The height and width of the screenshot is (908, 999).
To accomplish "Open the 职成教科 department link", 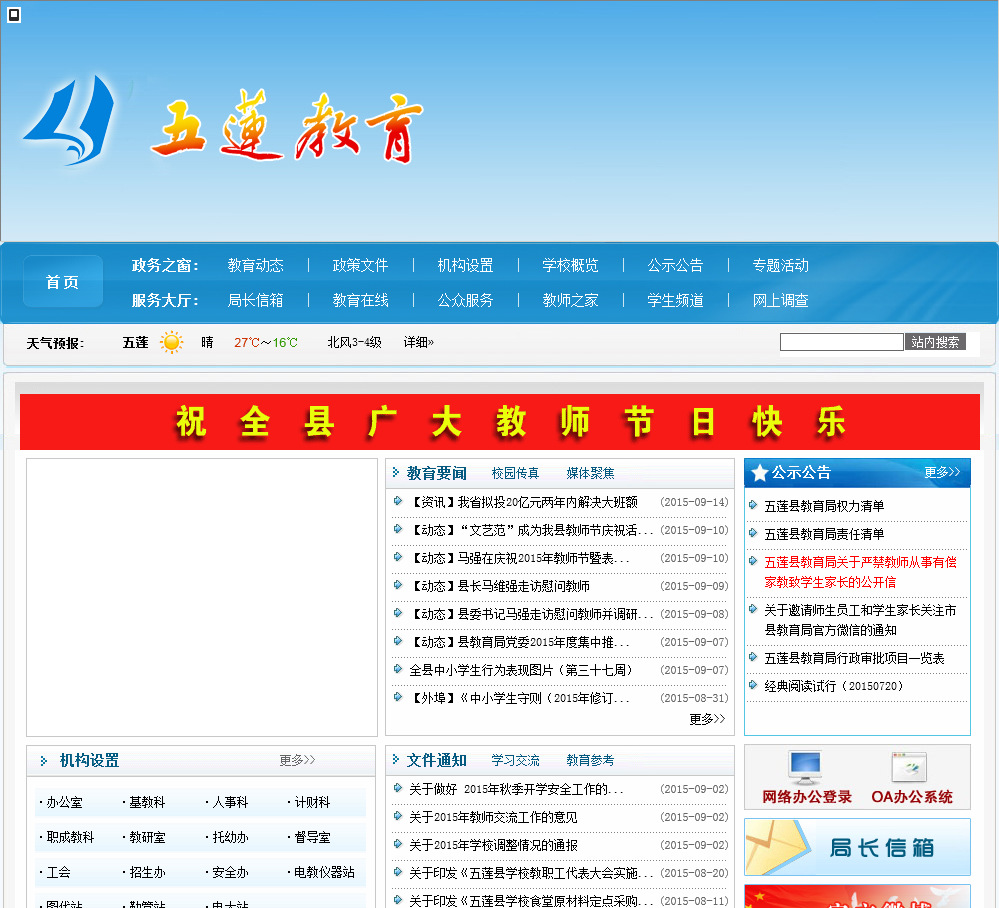I will click(70, 837).
